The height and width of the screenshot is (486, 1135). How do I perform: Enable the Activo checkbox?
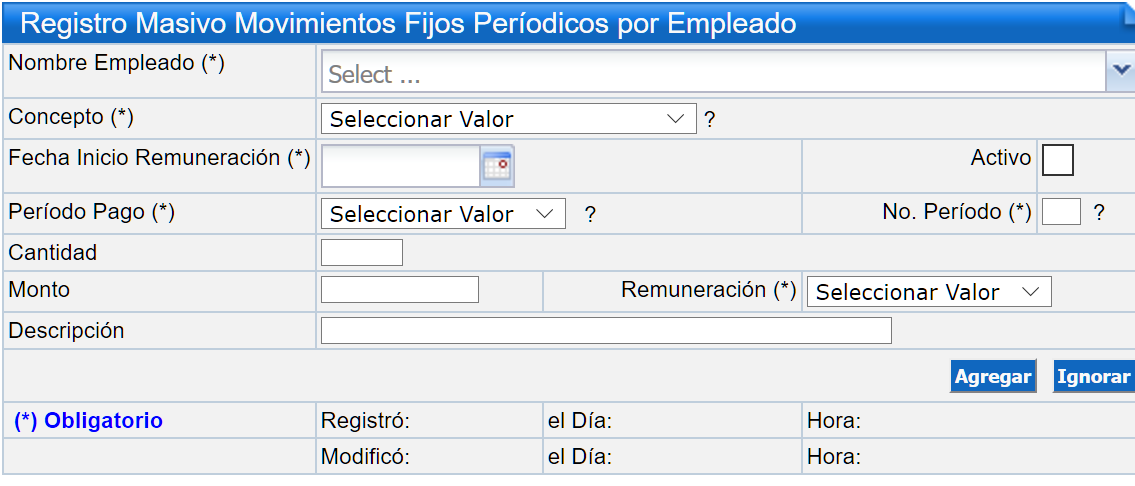[x=1058, y=160]
